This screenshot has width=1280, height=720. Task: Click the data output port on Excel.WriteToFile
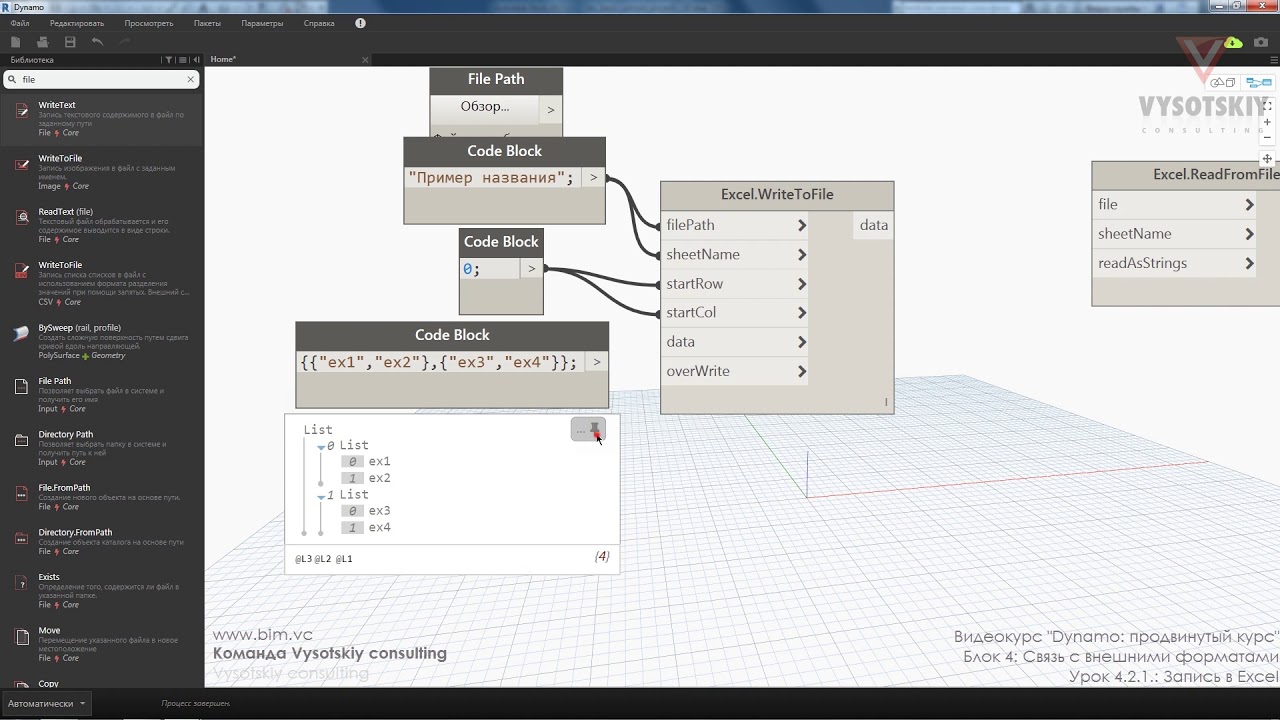click(873, 225)
